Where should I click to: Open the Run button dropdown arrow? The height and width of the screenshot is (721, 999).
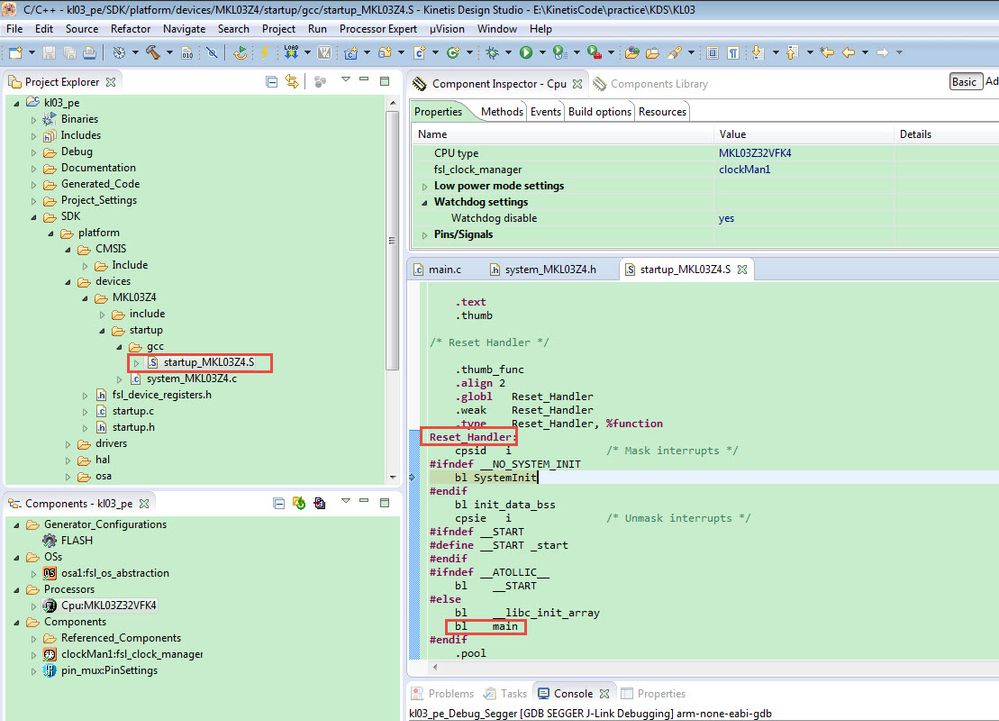tap(542, 53)
